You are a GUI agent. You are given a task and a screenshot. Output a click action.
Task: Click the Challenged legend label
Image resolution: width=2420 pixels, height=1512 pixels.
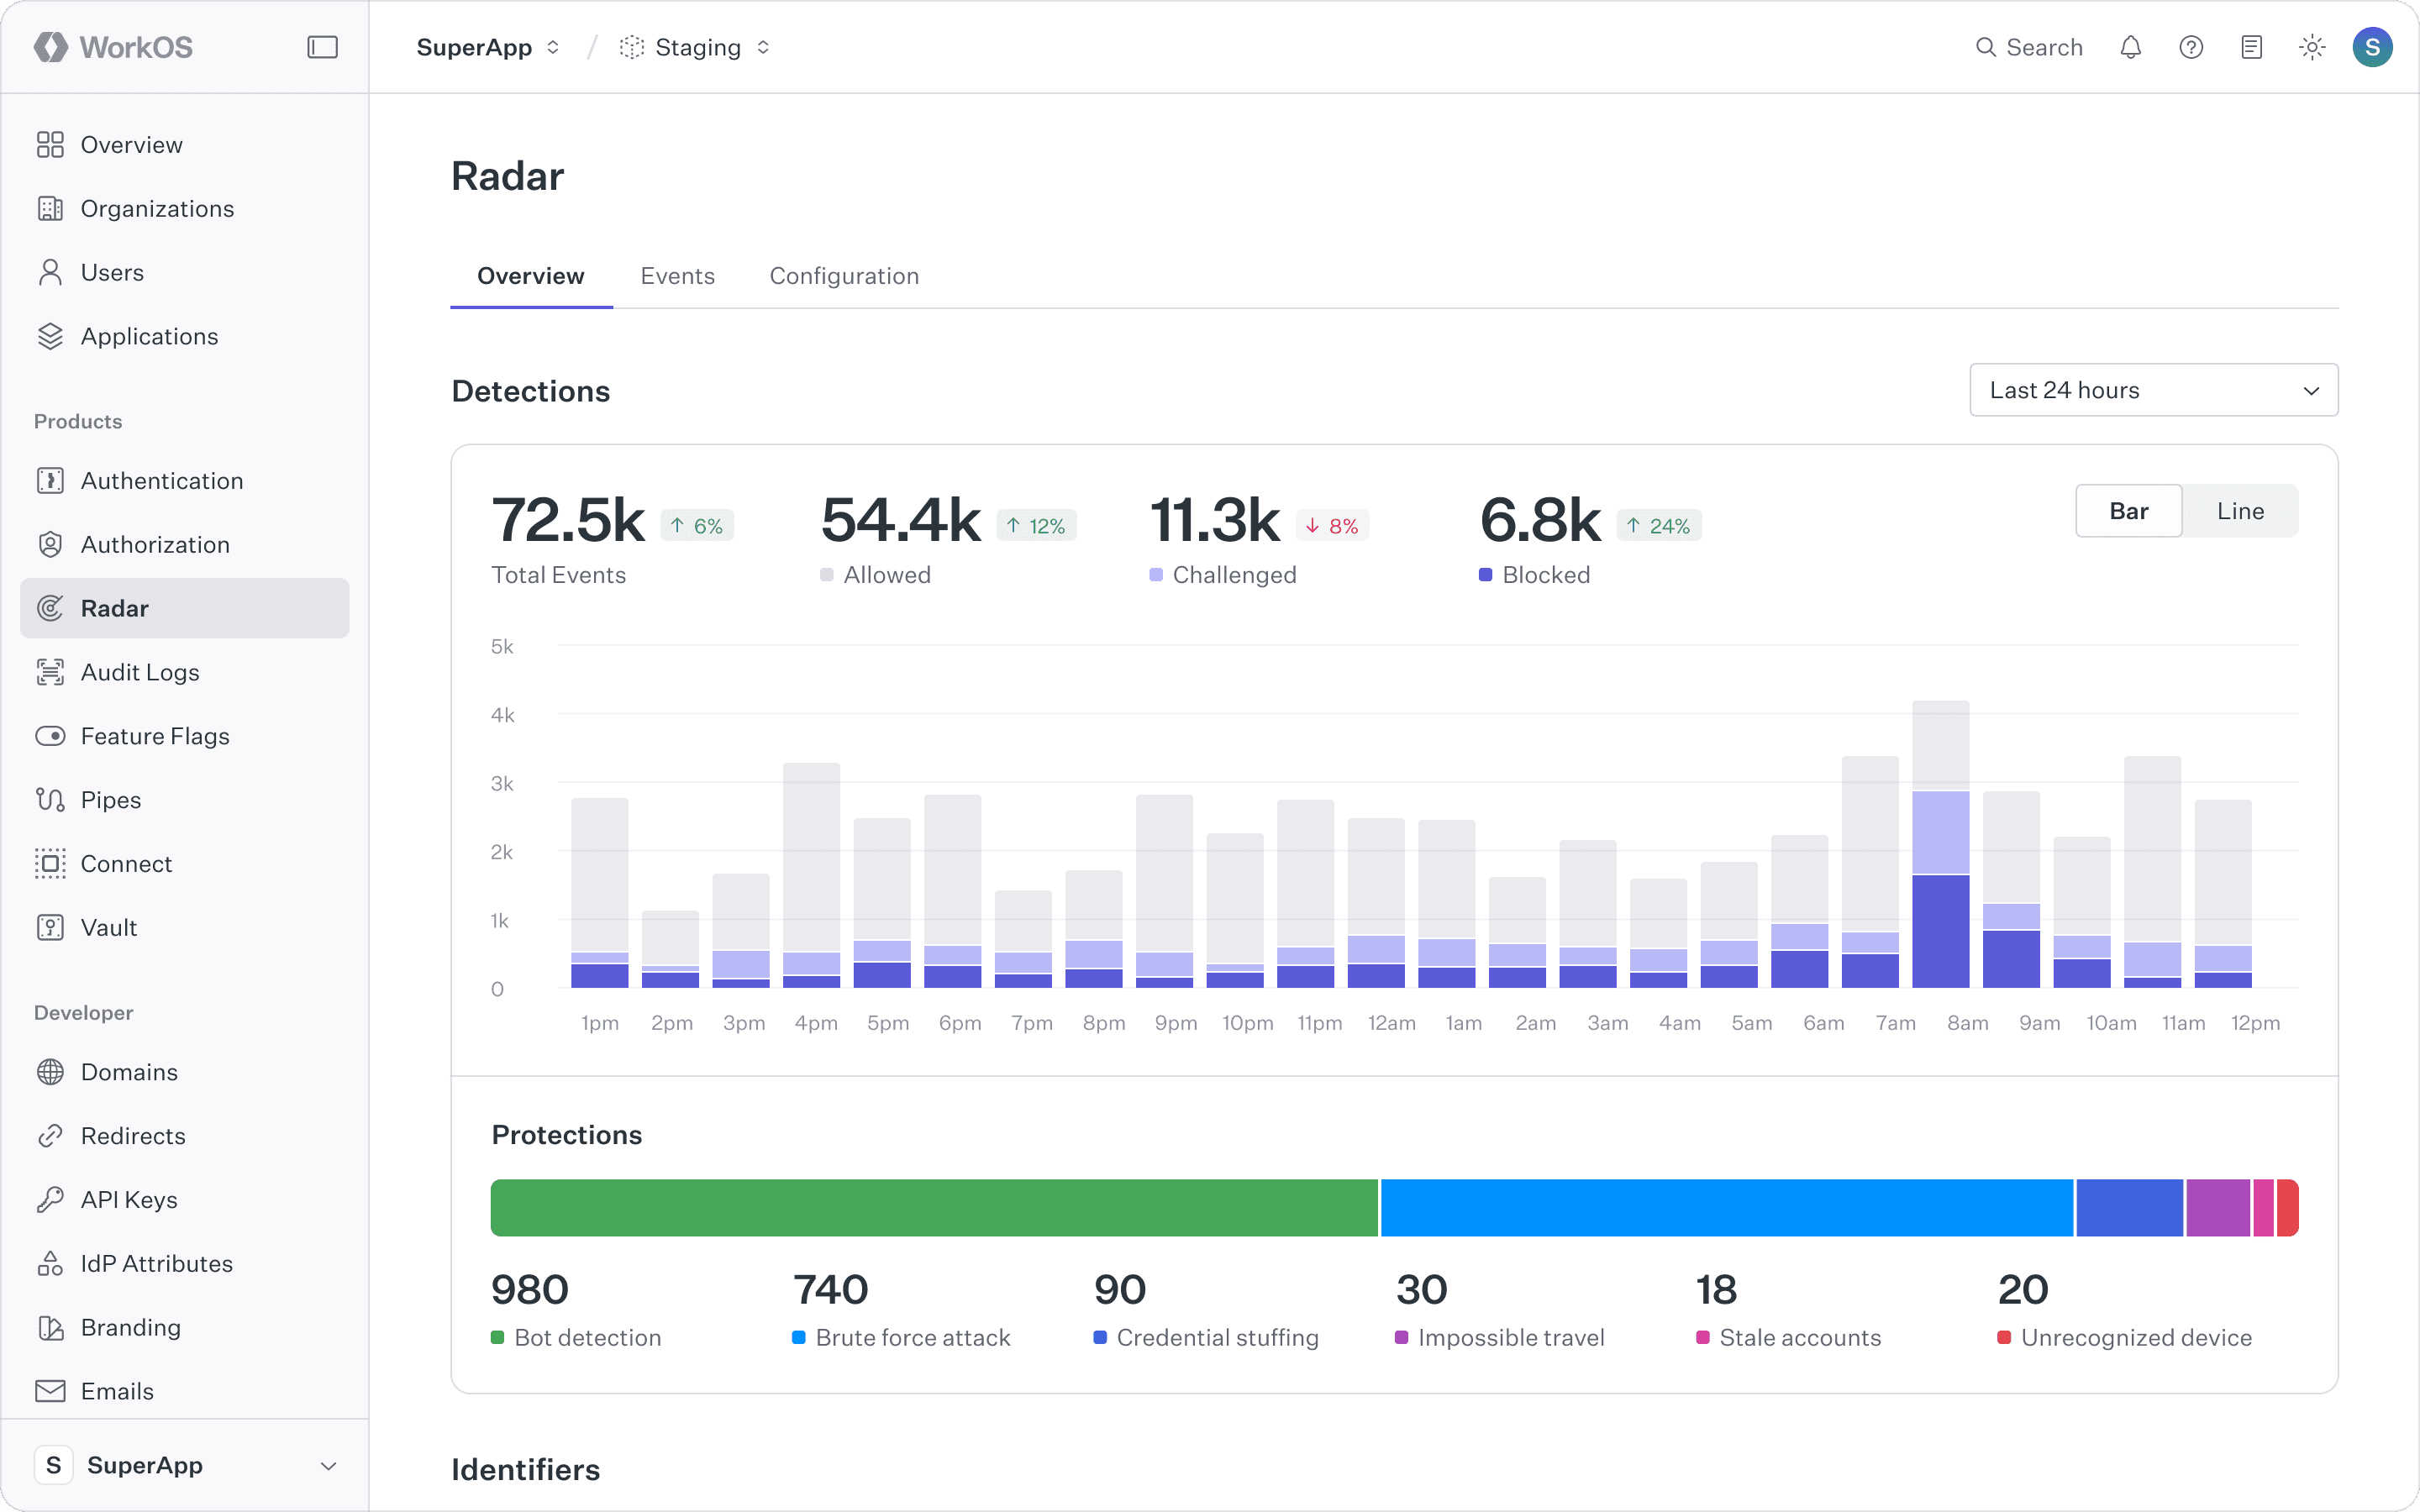(x=1234, y=575)
